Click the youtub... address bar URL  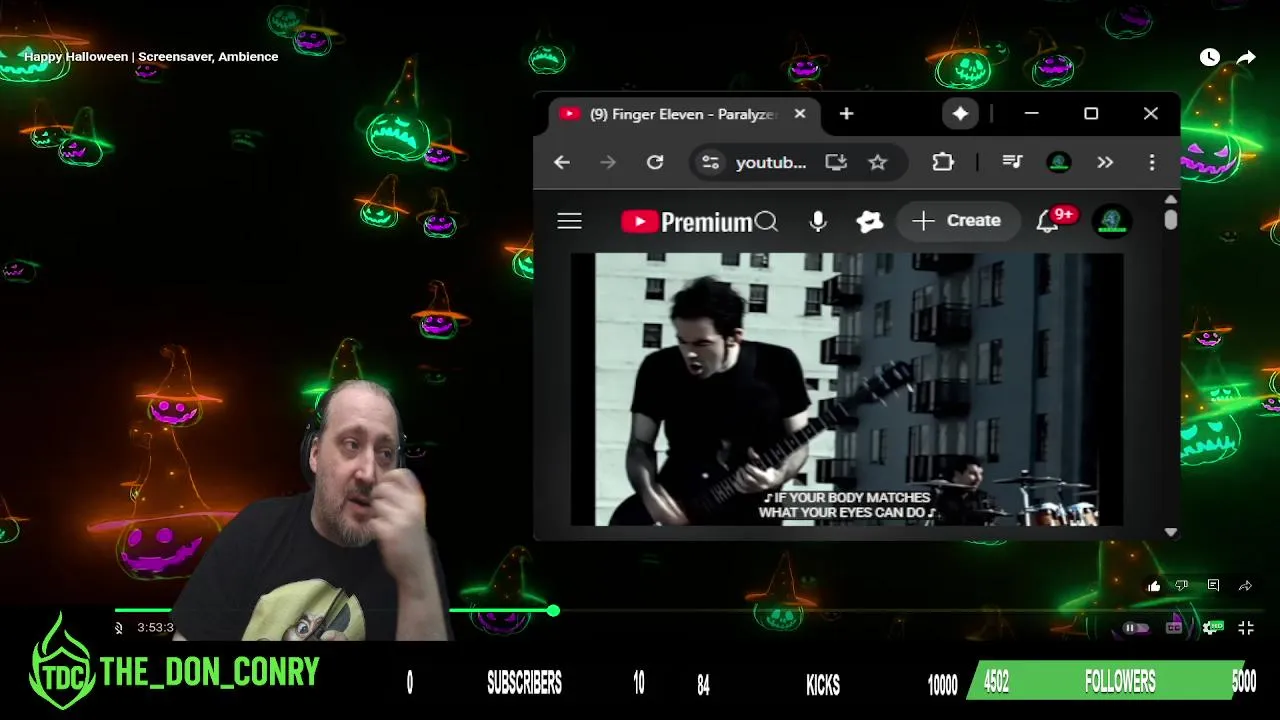771,162
